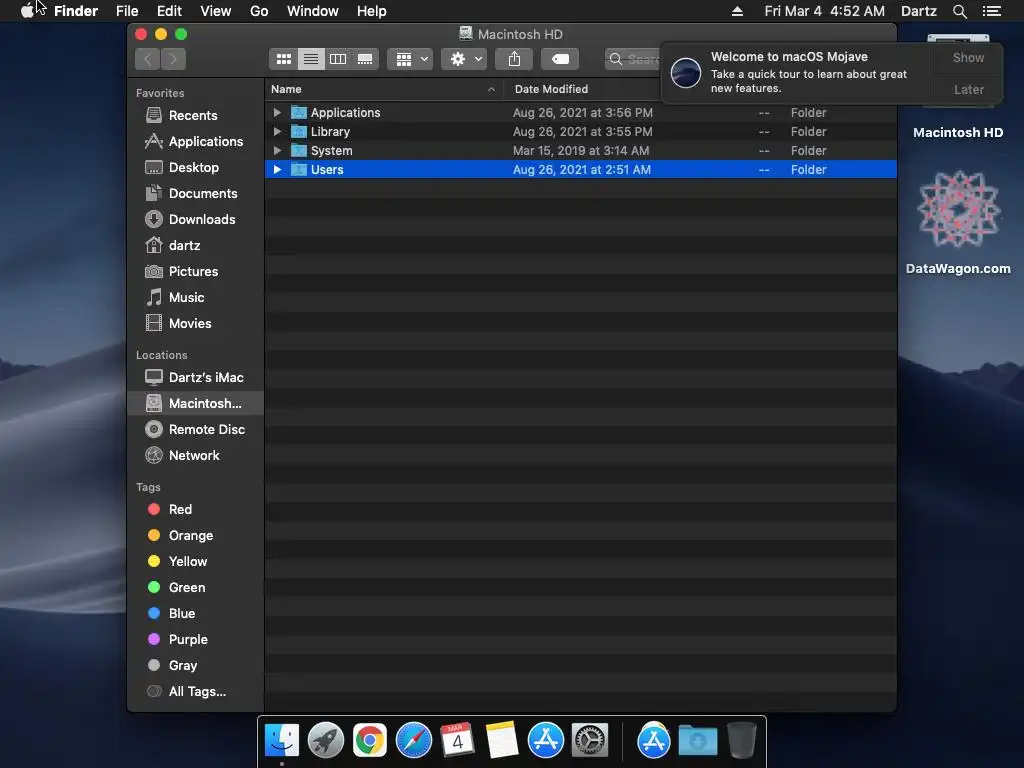
Task: Open the Window menu
Action: coord(313,11)
